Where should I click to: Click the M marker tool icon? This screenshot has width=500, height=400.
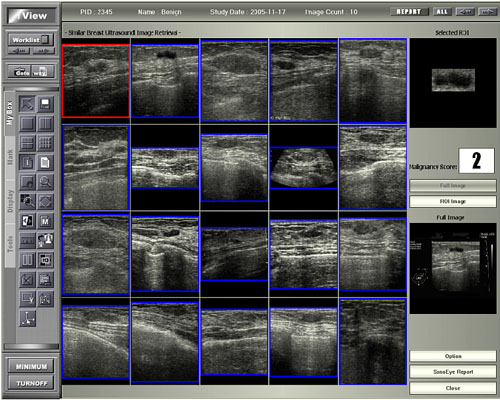[45, 221]
